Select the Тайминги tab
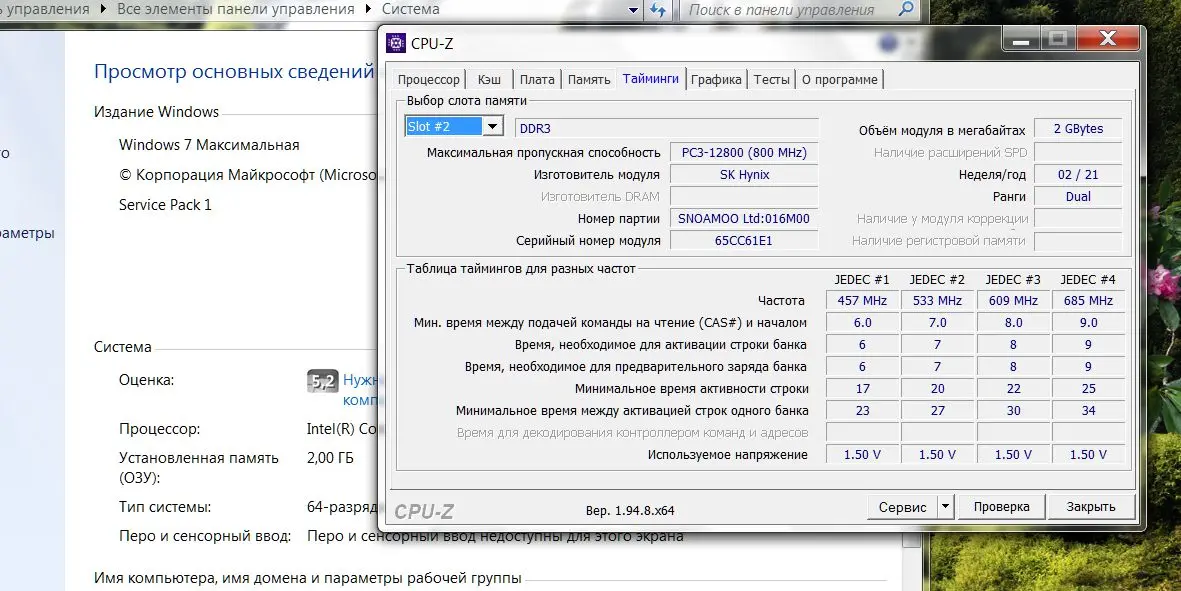Screen dimensions: 1181x591 point(651,78)
